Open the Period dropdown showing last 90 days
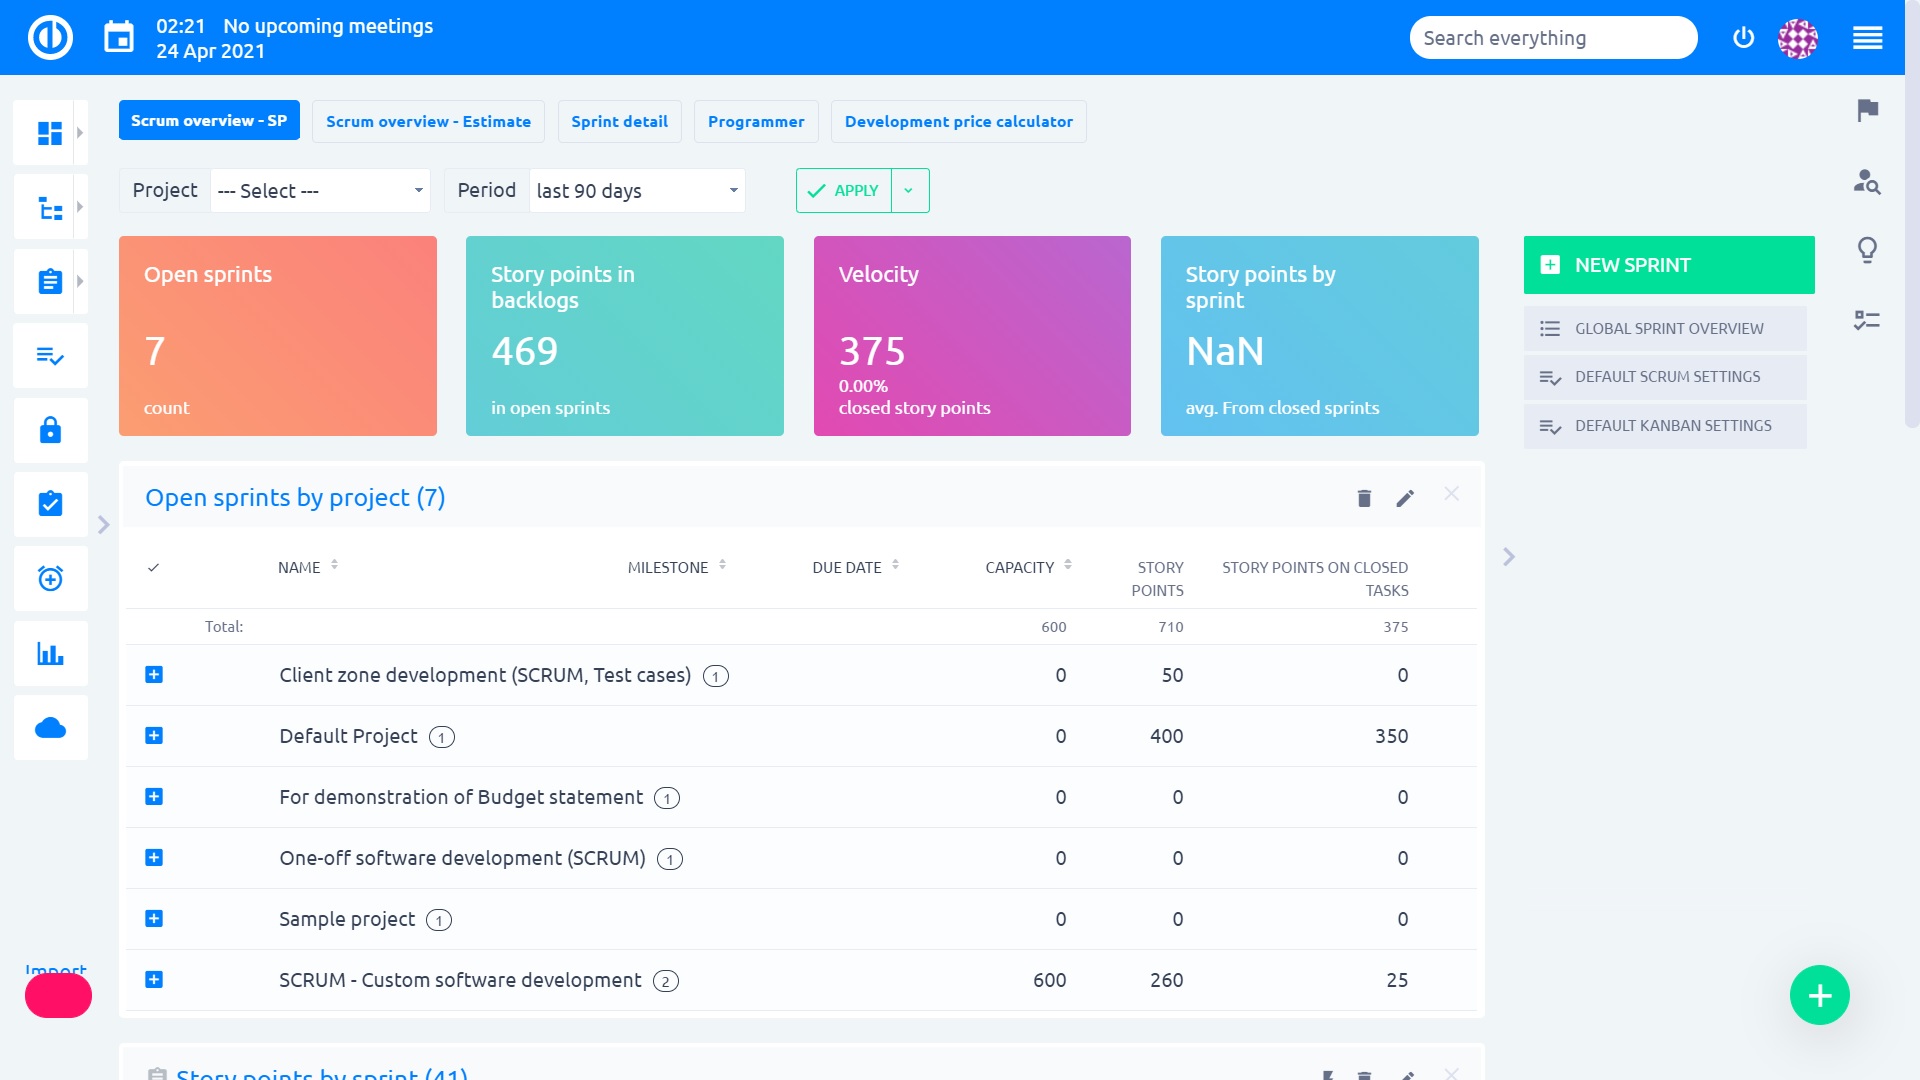Screen dimensions: 1920x1080 click(x=636, y=190)
